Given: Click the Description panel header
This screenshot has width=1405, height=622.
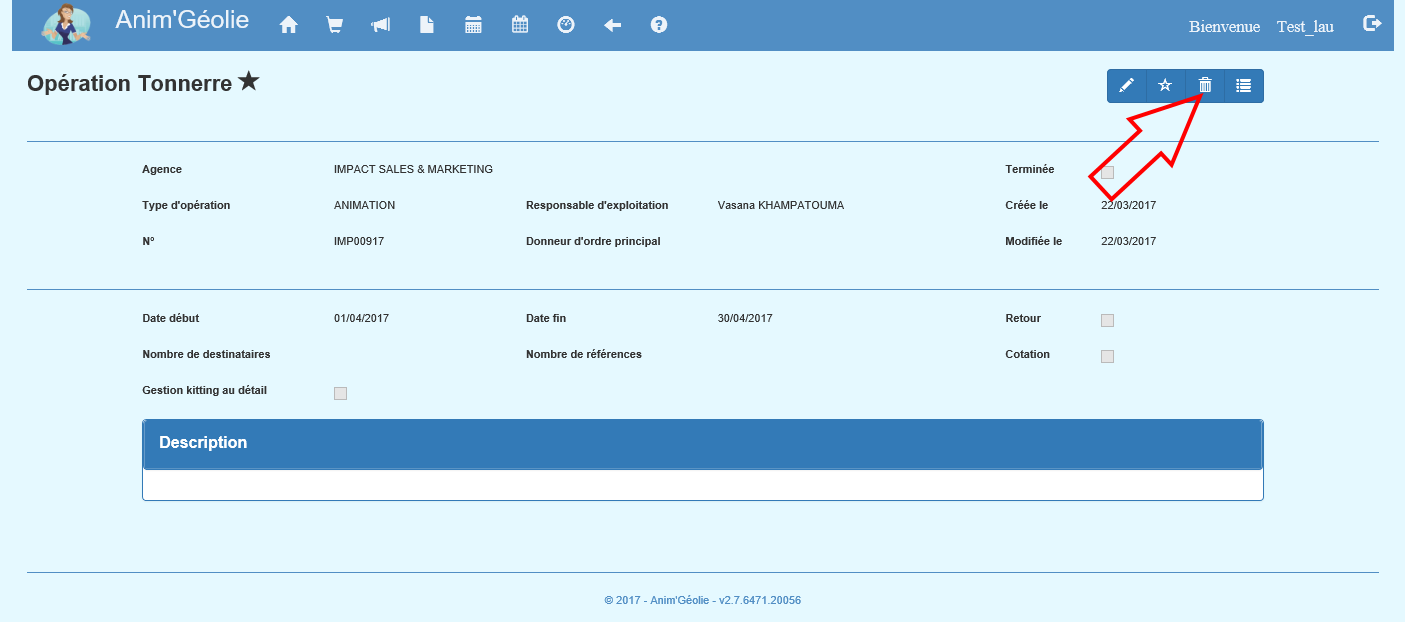Looking at the screenshot, I should [702, 444].
